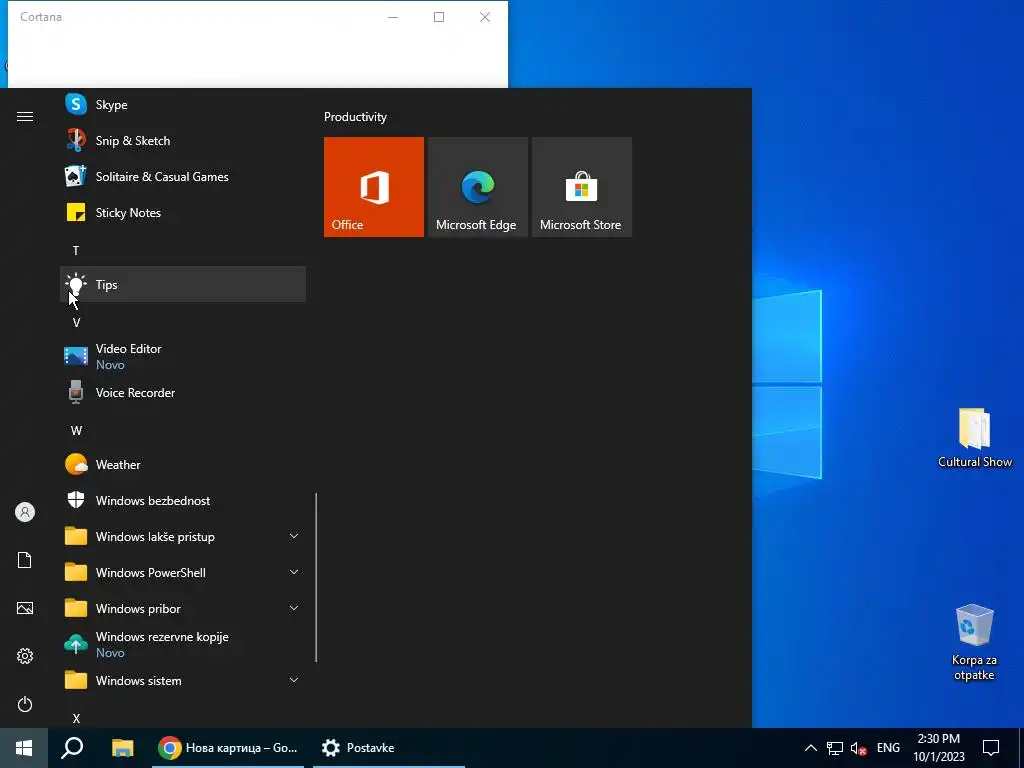The width and height of the screenshot is (1024, 768).
Task: Close the Cortana window
Action: click(485, 17)
